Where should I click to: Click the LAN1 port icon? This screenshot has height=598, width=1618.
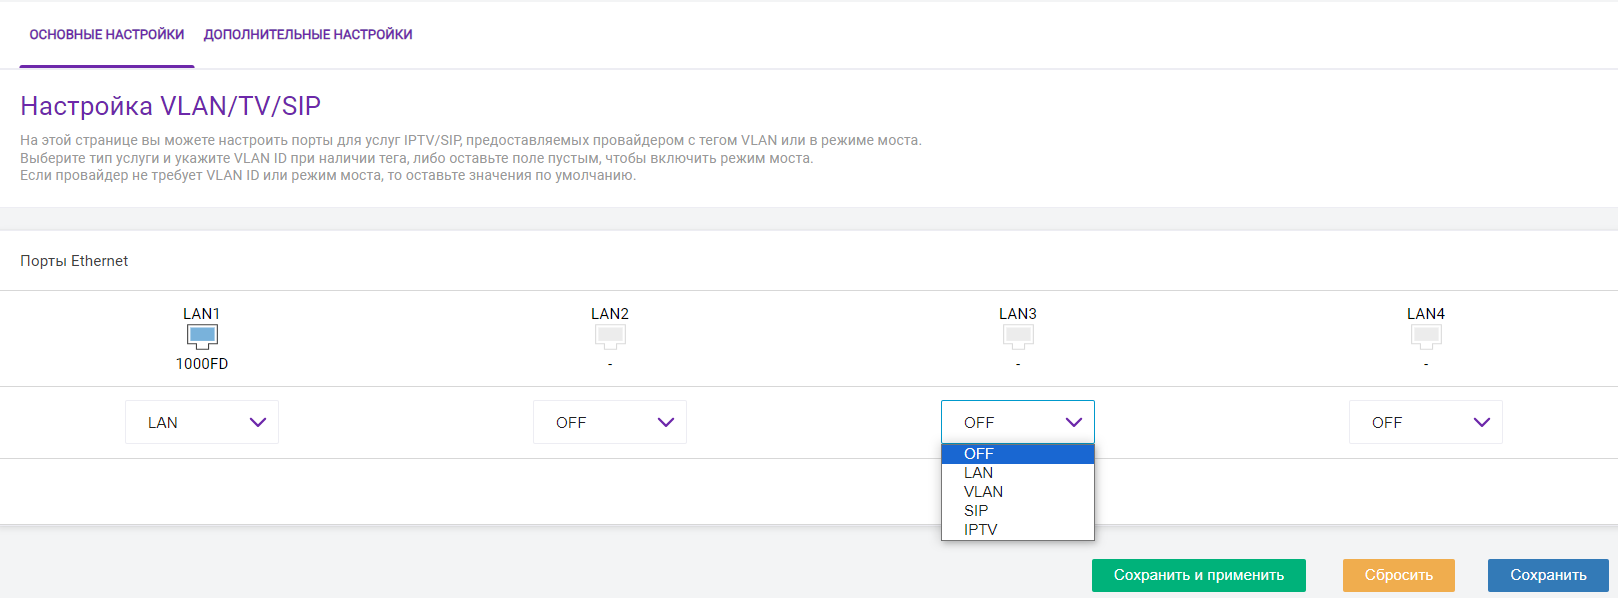coord(202,336)
